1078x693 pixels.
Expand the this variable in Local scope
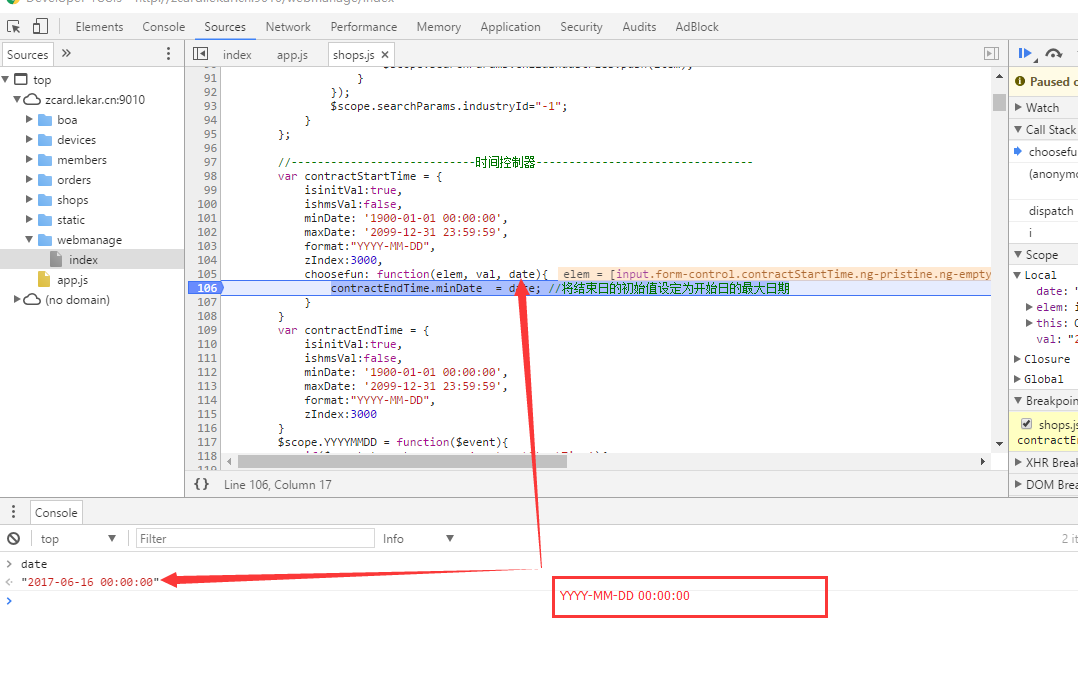(x=1029, y=323)
